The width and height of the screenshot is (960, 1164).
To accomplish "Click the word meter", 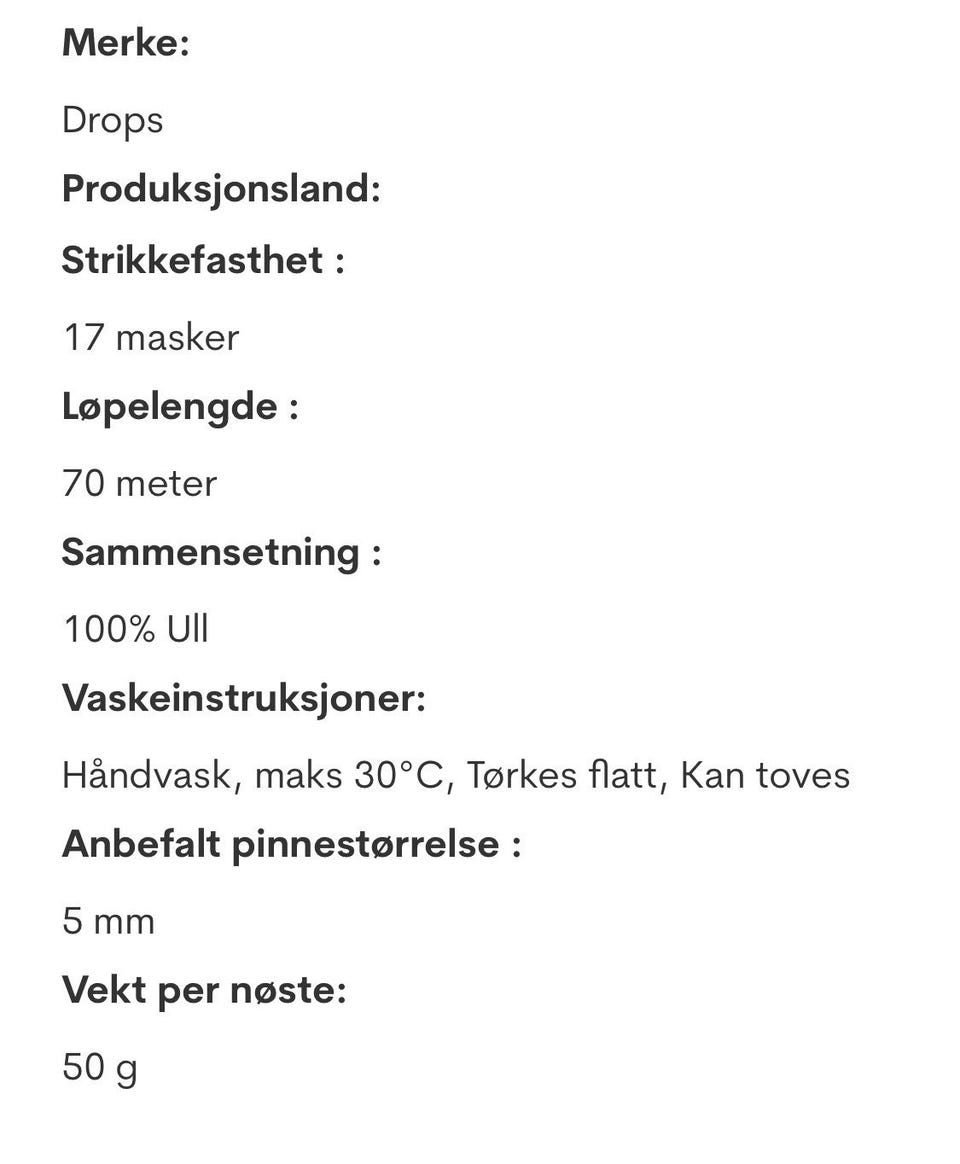I will click(x=166, y=483).
